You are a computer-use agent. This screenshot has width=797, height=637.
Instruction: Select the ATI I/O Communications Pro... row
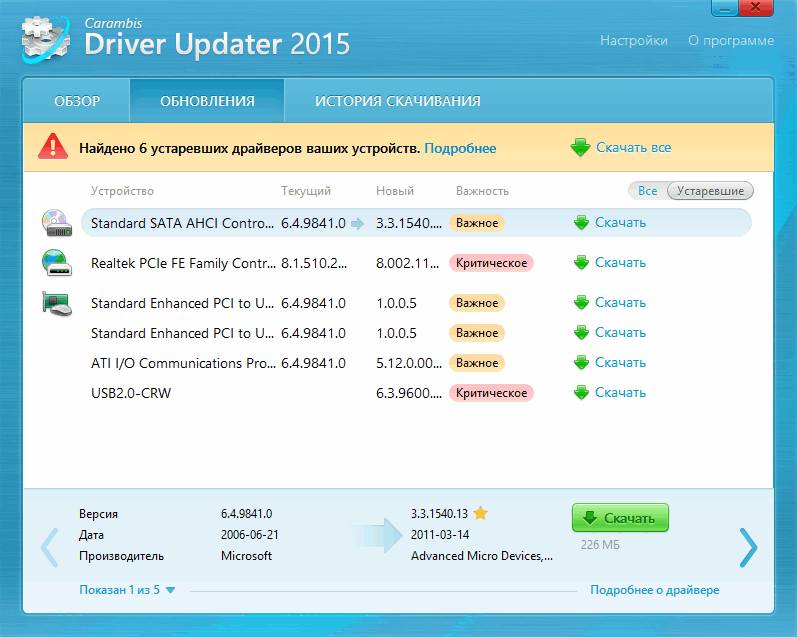tap(416, 363)
